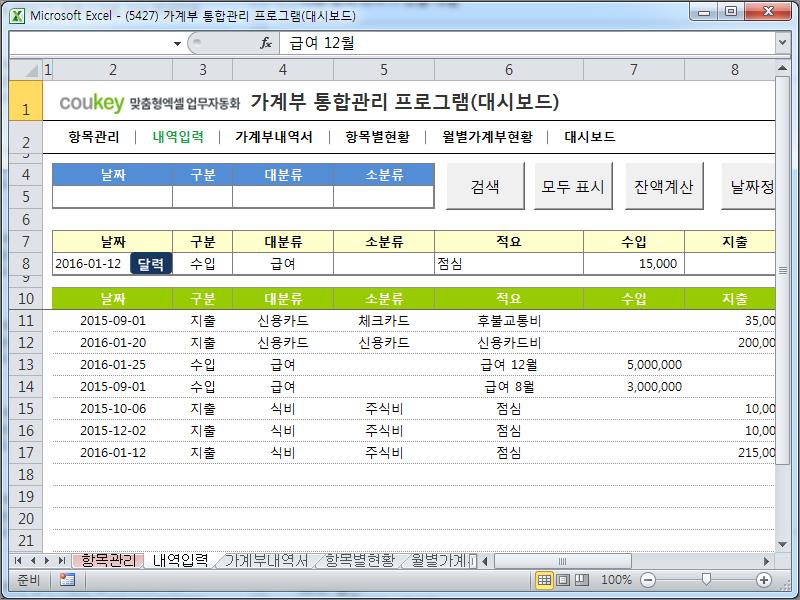
Task: Click the empty 대분류 search field
Action: pyautogui.click(x=283, y=196)
